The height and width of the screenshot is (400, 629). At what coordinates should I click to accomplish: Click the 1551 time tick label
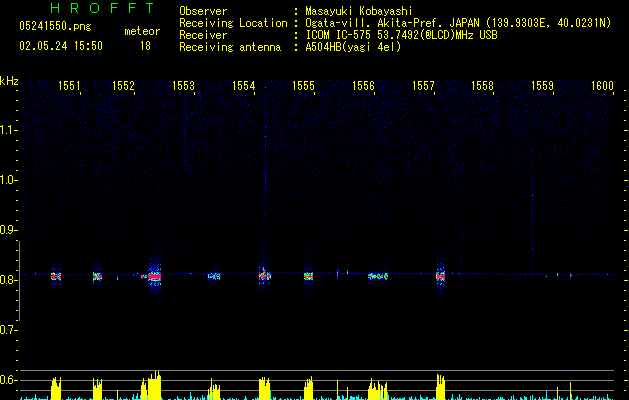pos(69,86)
